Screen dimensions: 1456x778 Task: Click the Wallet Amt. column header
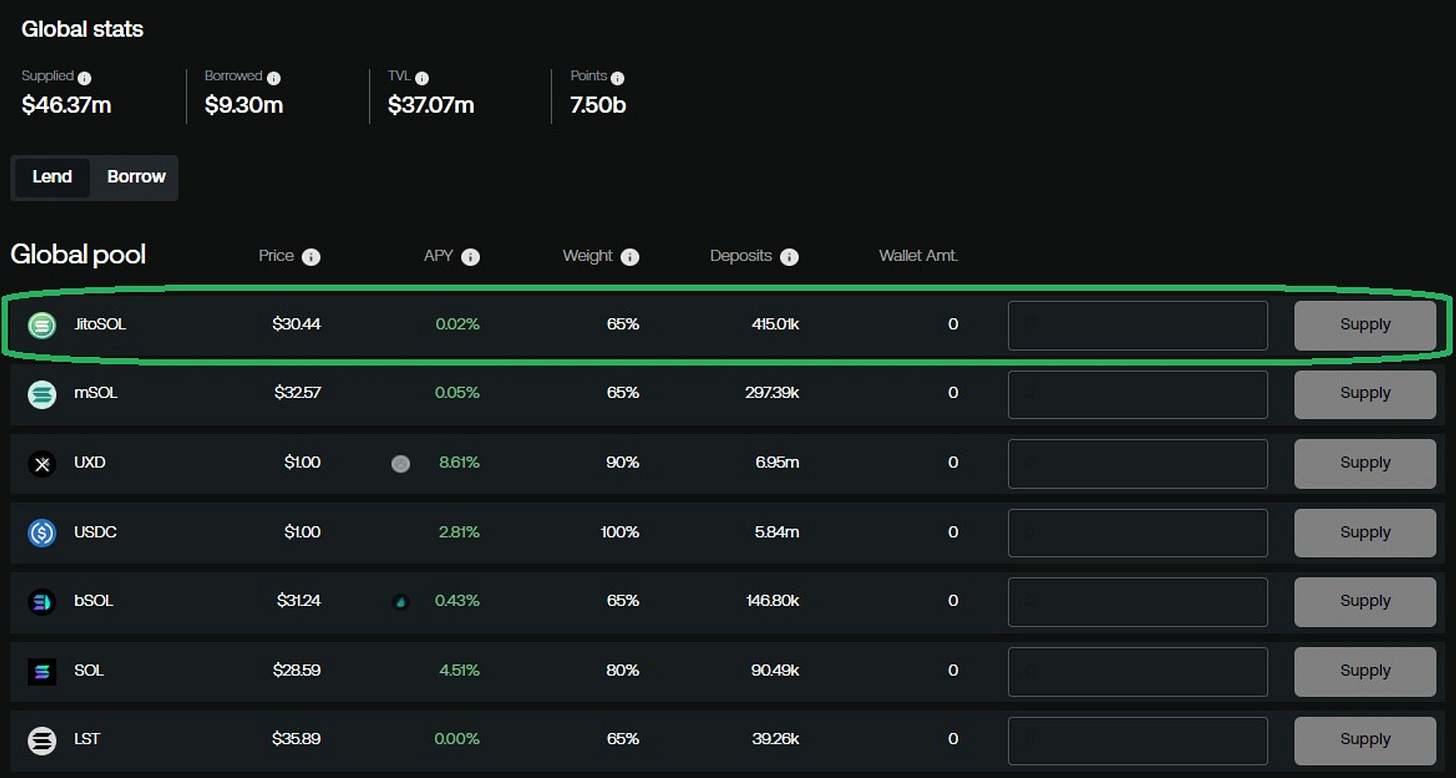(918, 256)
